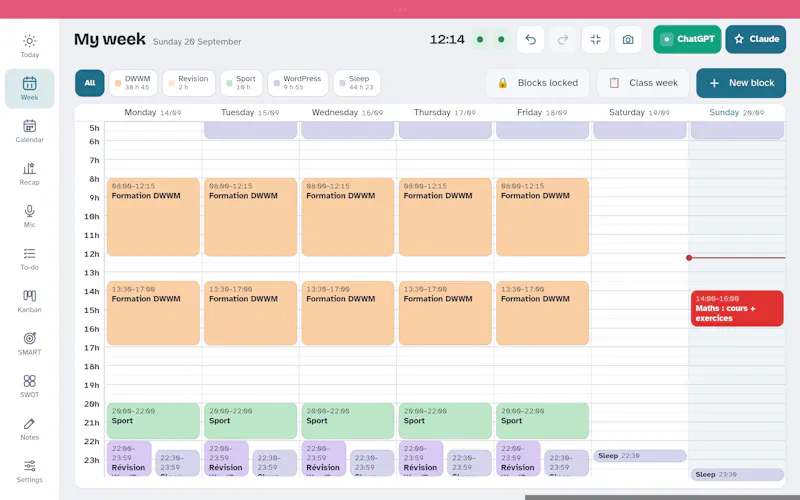Filter by WordPress category chip
This screenshot has width=800, height=500.
298,83
